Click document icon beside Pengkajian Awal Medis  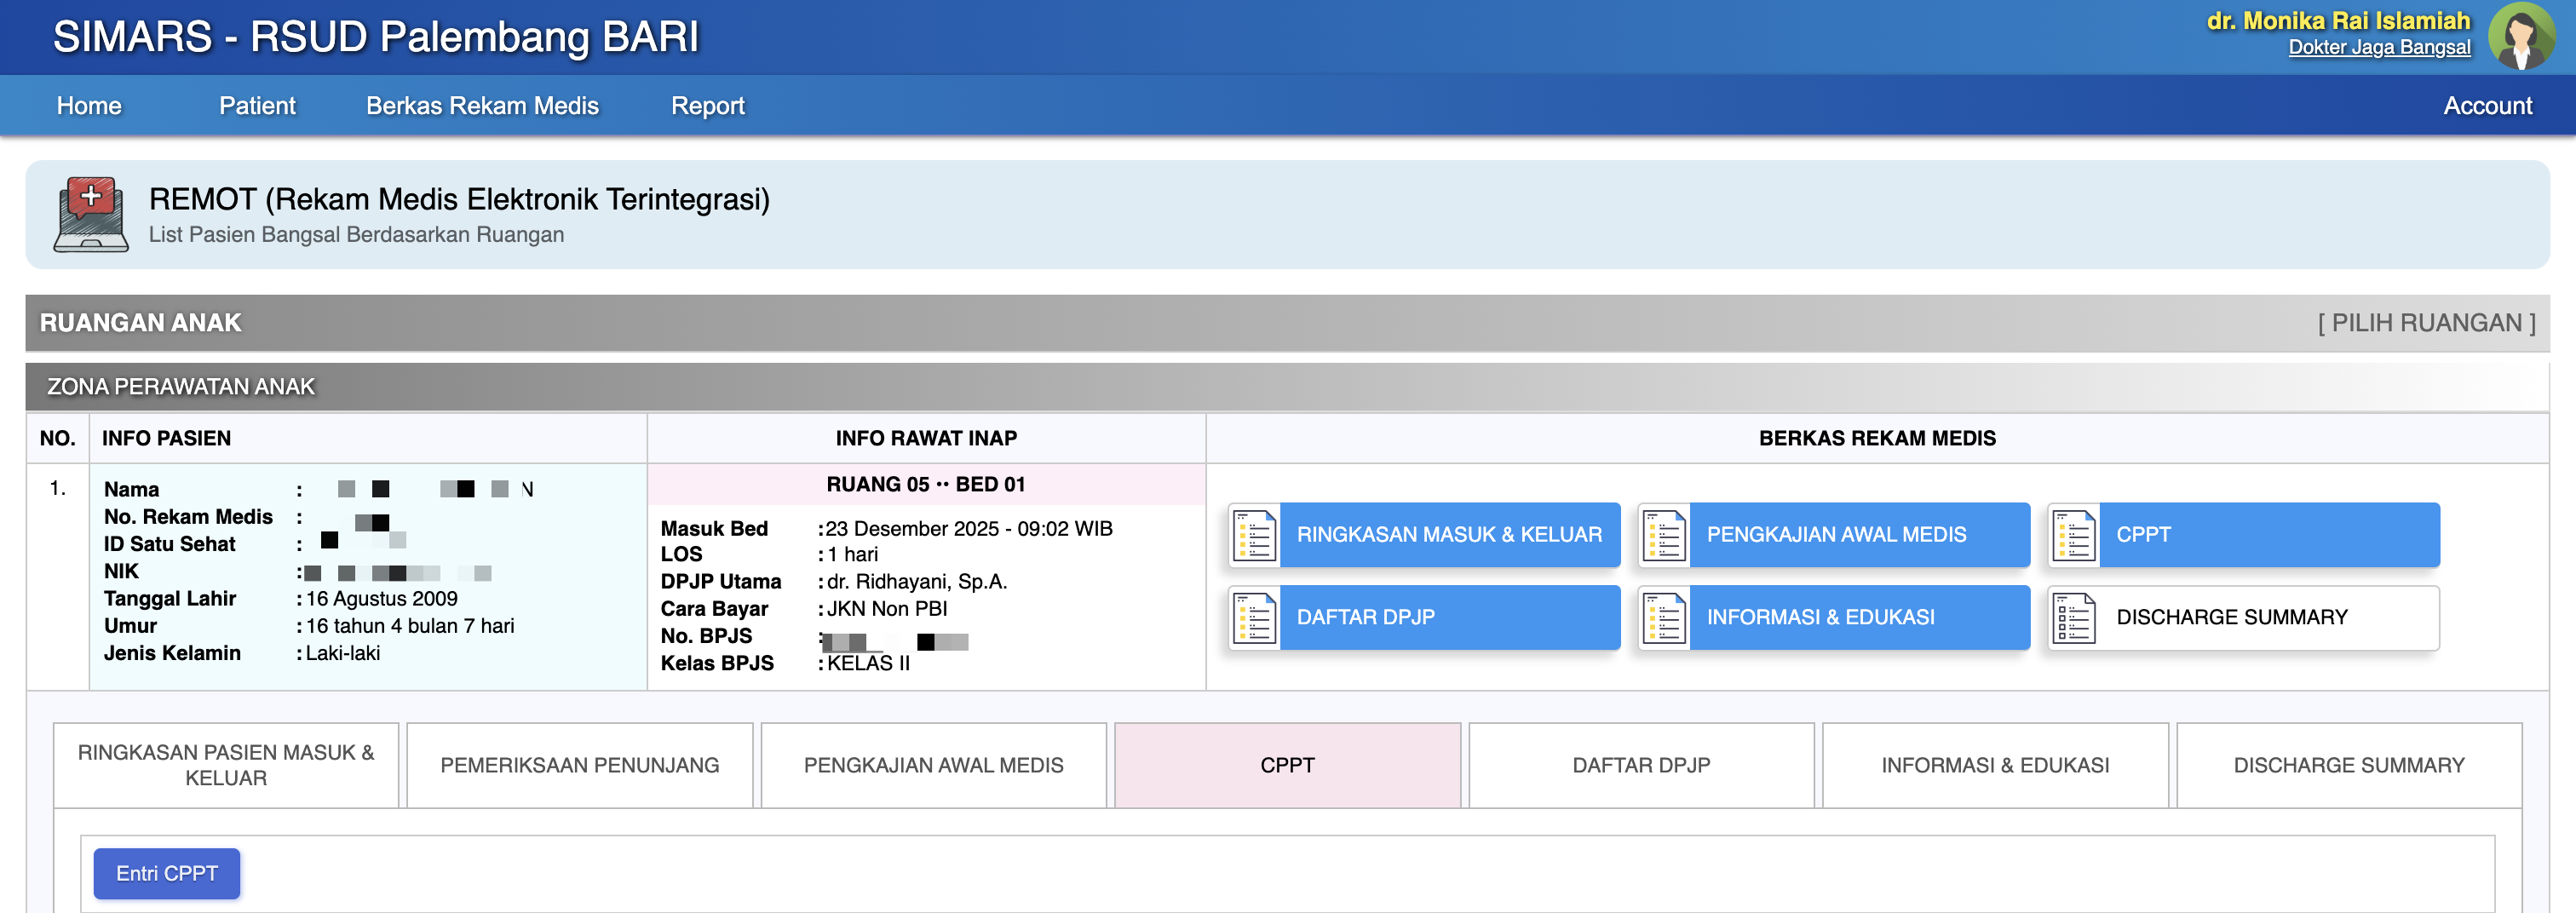(x=1664, y=535)
